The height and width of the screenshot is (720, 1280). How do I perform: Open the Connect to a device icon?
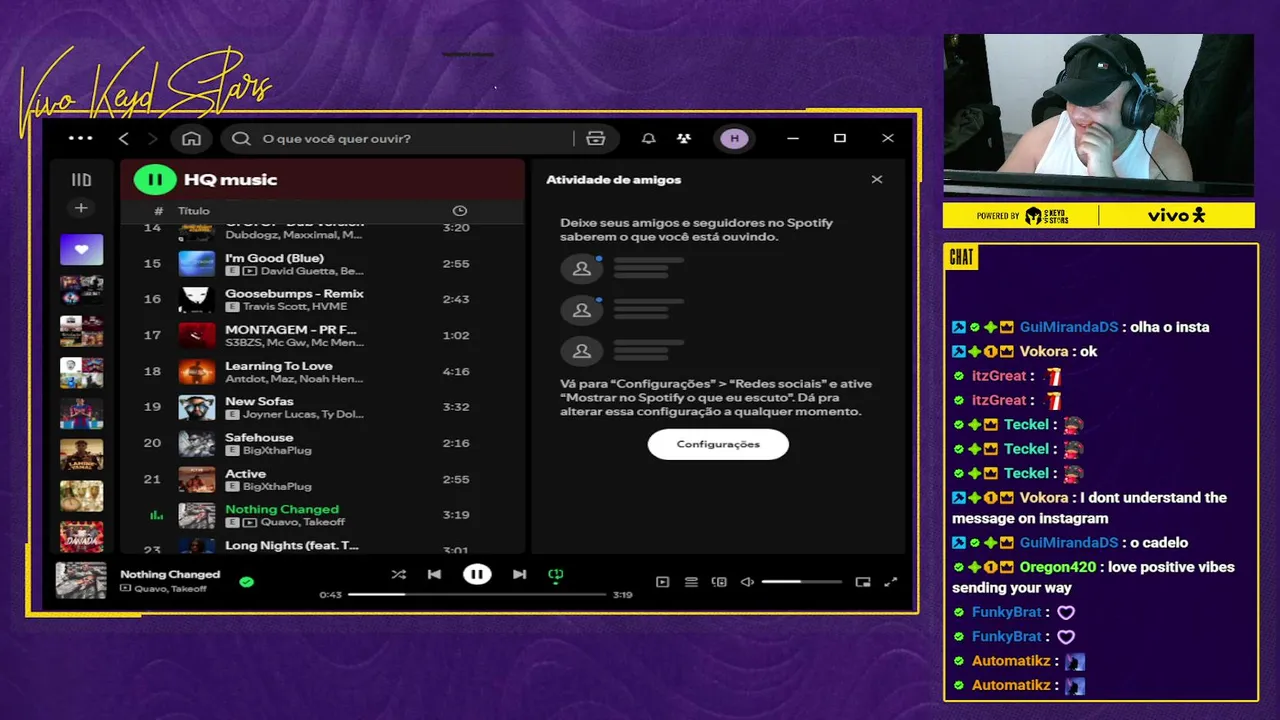(x=719, y=582)
